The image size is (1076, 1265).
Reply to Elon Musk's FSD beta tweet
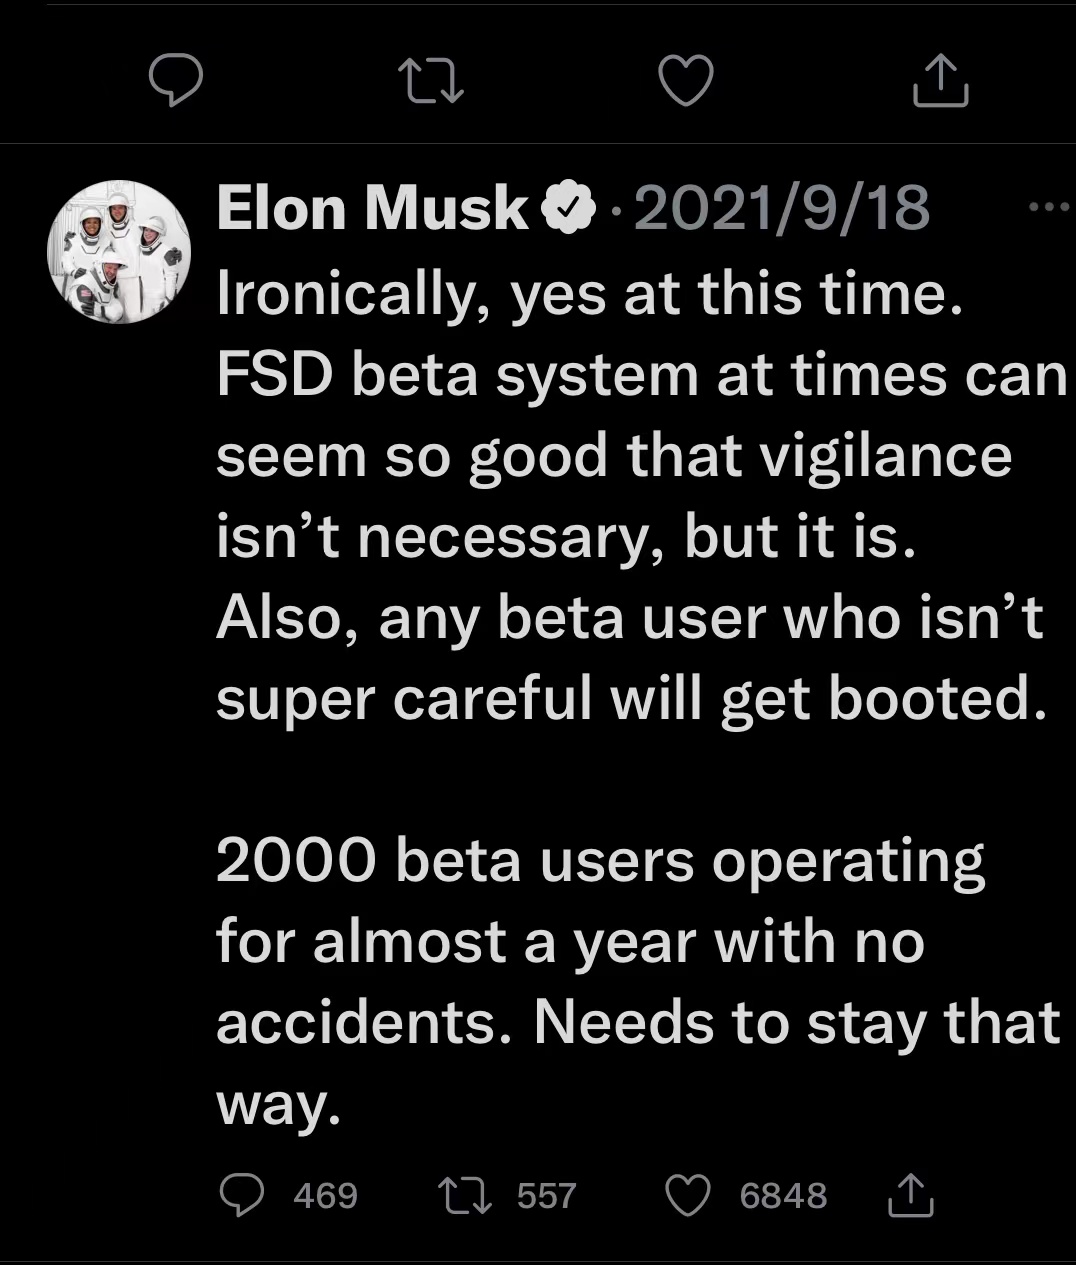241,1195
